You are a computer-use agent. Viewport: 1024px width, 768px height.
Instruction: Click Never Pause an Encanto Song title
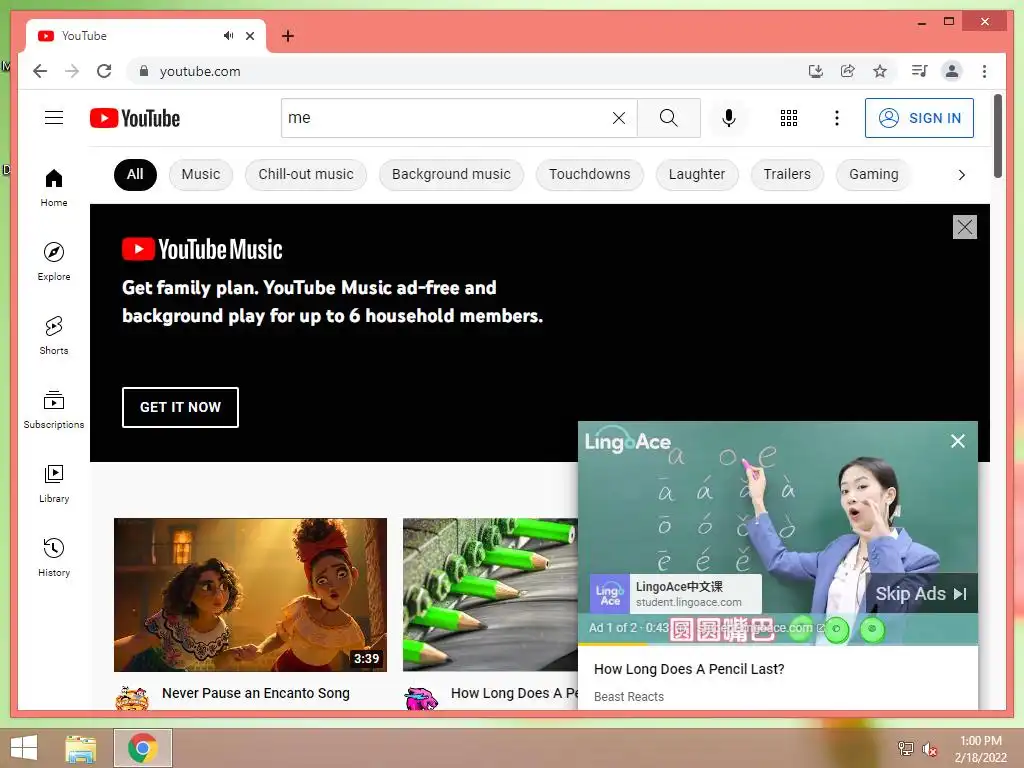click(x=255, y=693)
